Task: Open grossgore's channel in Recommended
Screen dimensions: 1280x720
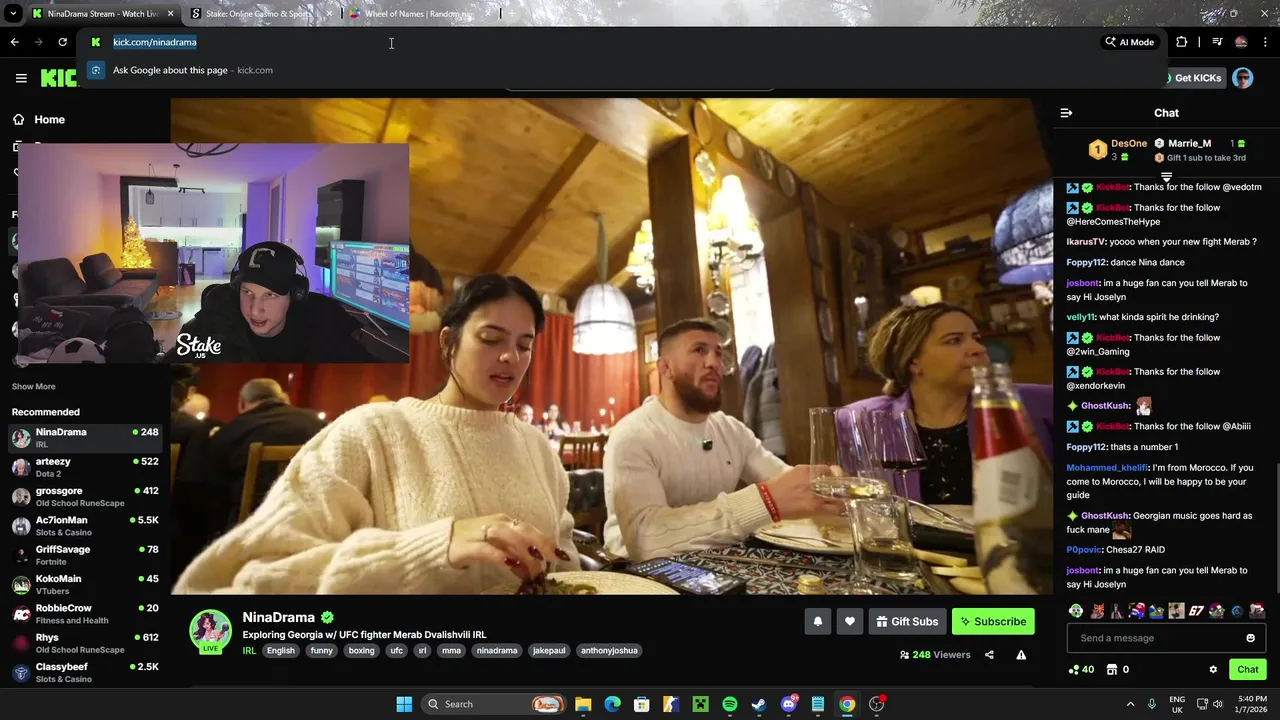Action: 85,496
